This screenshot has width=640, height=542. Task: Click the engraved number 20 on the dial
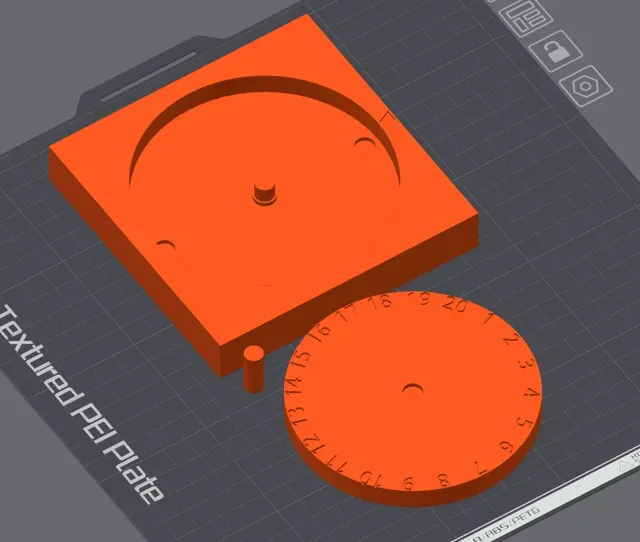[455, 304]
